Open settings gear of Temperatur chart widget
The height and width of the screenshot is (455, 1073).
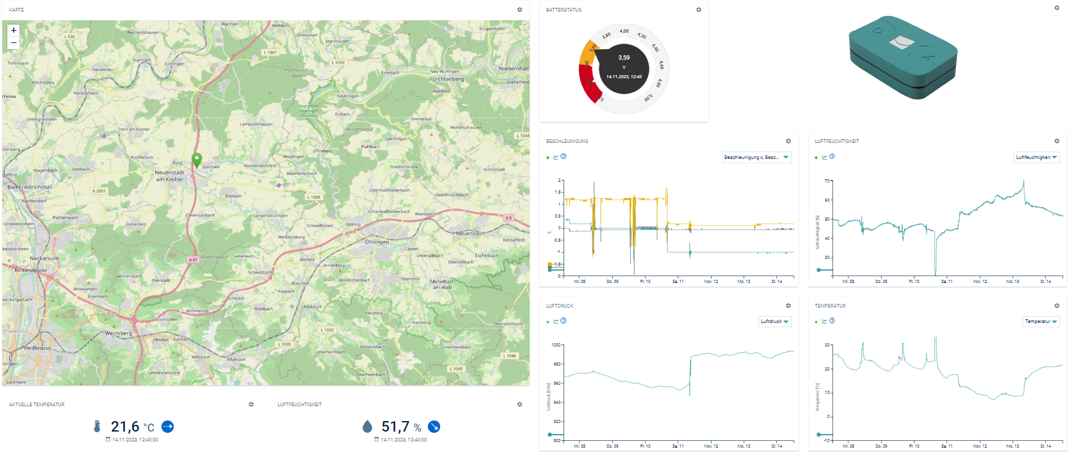coord(1057,306)
